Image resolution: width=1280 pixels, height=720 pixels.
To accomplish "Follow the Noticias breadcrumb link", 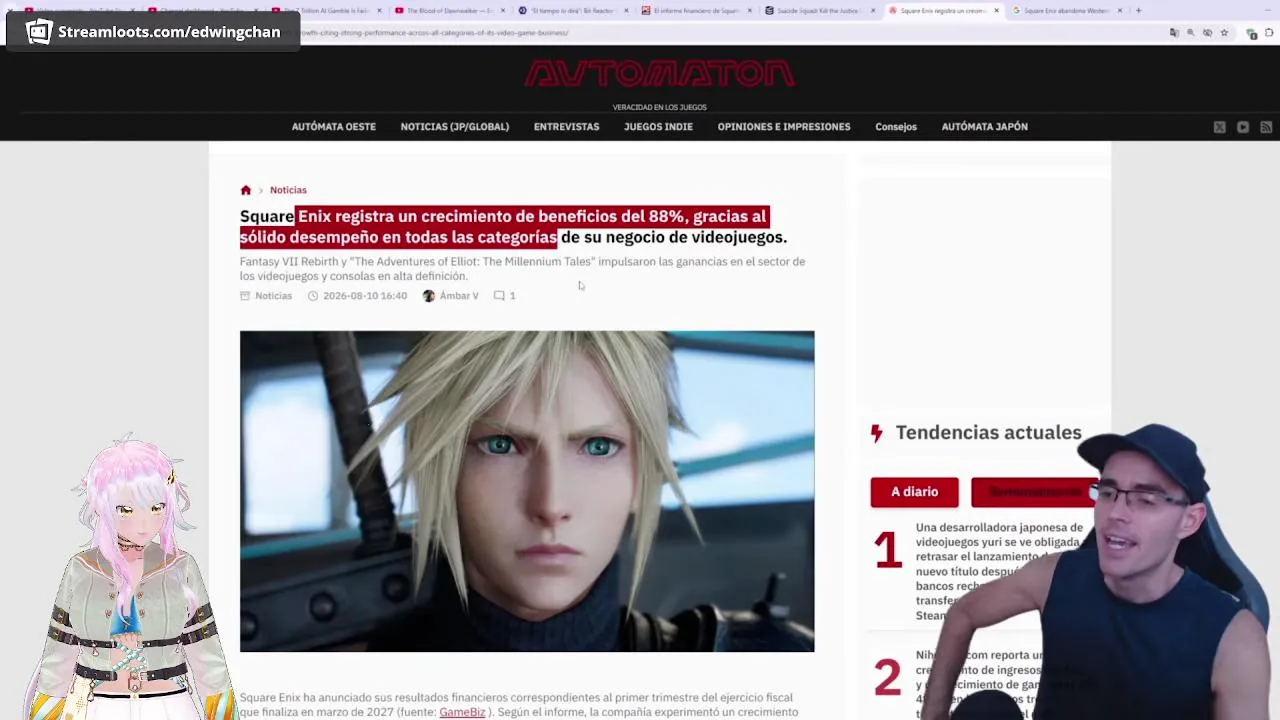I will click(x=288, y=190).
